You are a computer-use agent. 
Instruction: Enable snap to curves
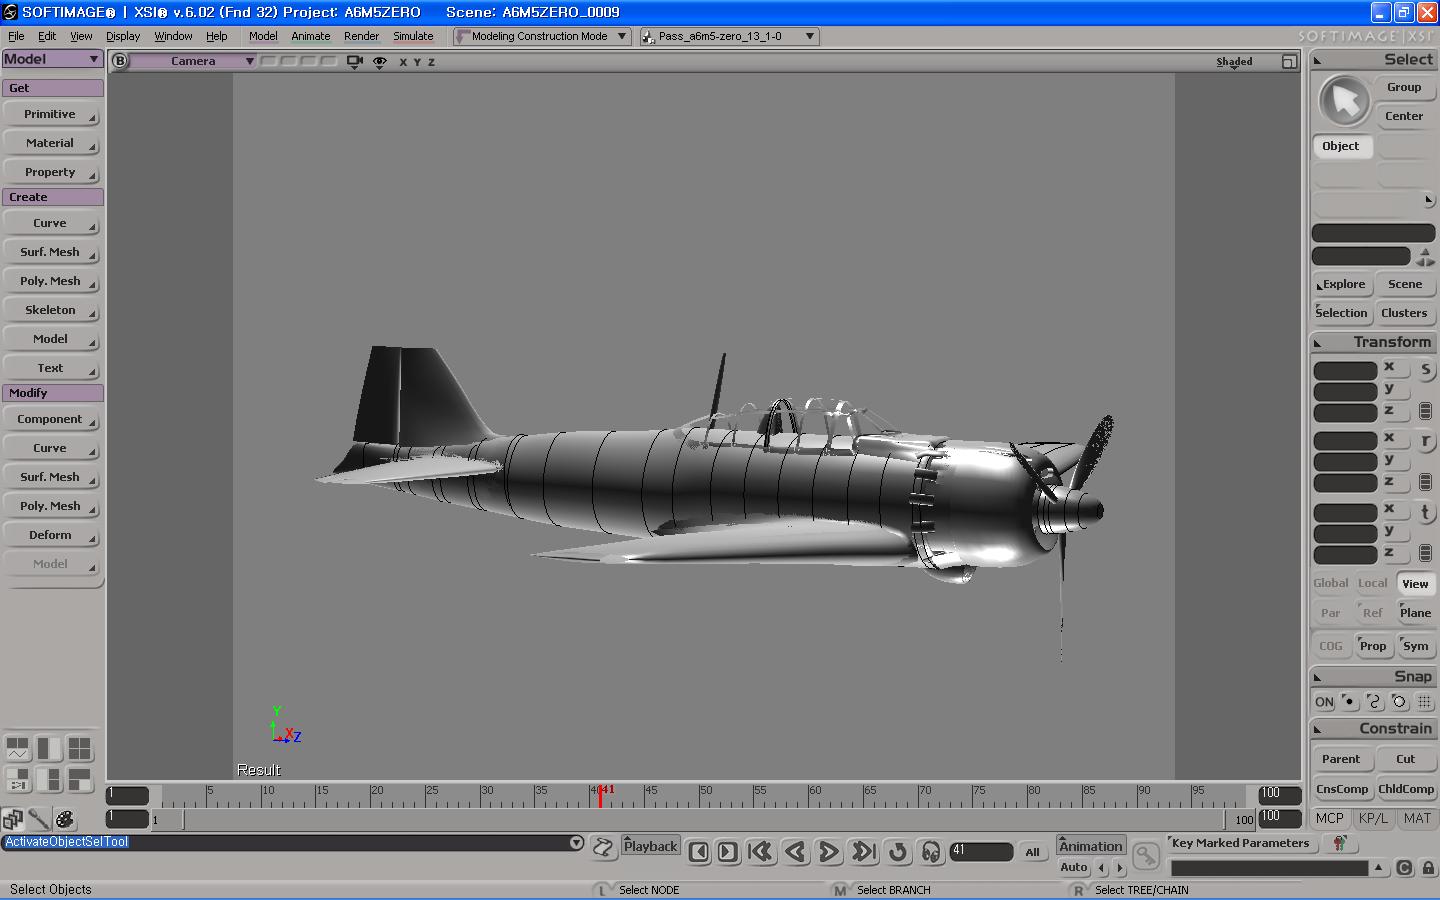tap(1375, 702)
